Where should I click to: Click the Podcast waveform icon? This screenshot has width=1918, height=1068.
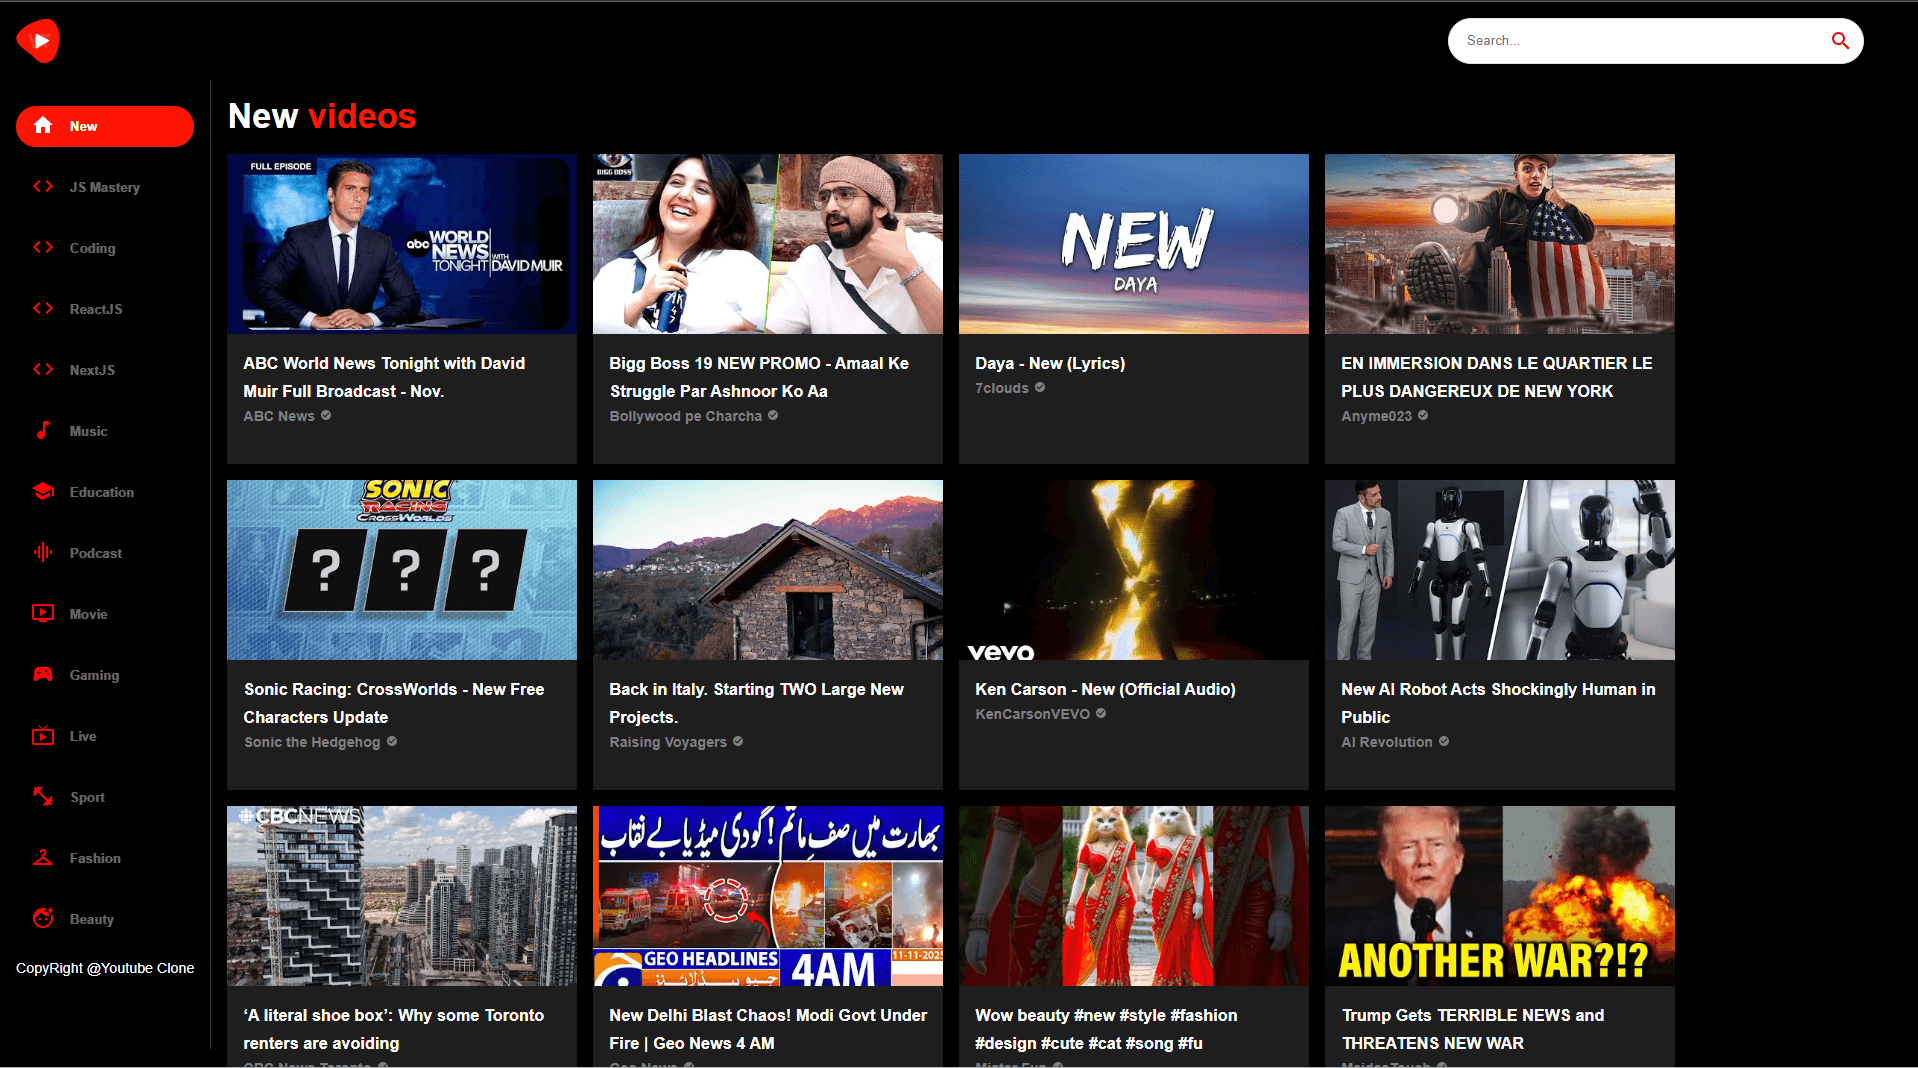[43, 553]
